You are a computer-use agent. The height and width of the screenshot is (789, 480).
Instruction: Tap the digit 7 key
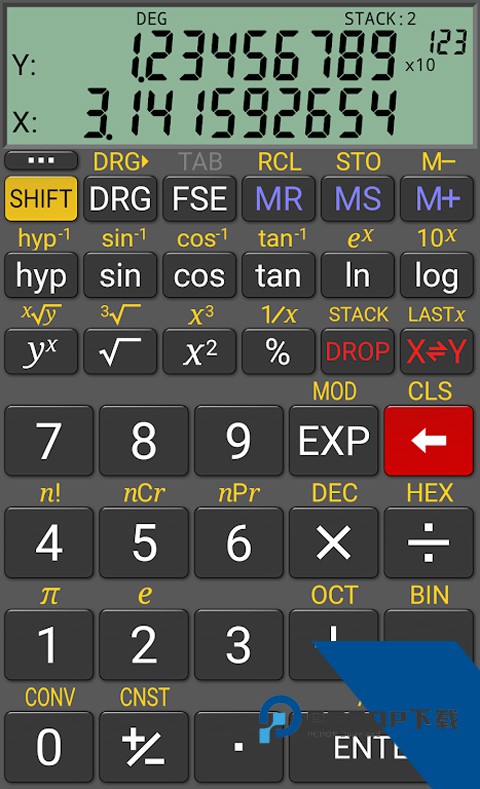coord(49,441)
